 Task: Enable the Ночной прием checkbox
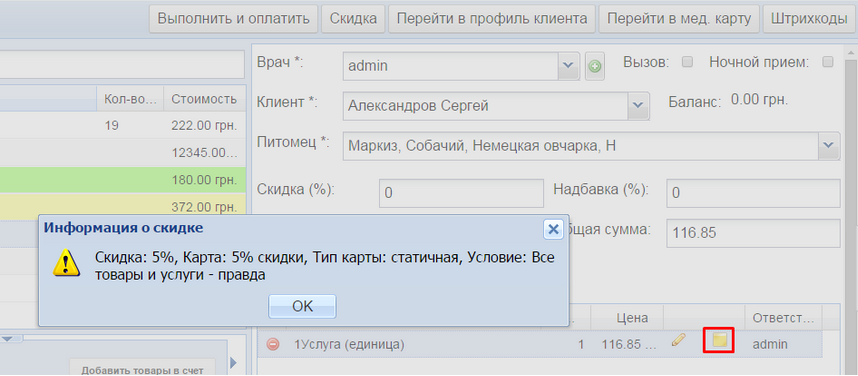click(x=827, y=62)
